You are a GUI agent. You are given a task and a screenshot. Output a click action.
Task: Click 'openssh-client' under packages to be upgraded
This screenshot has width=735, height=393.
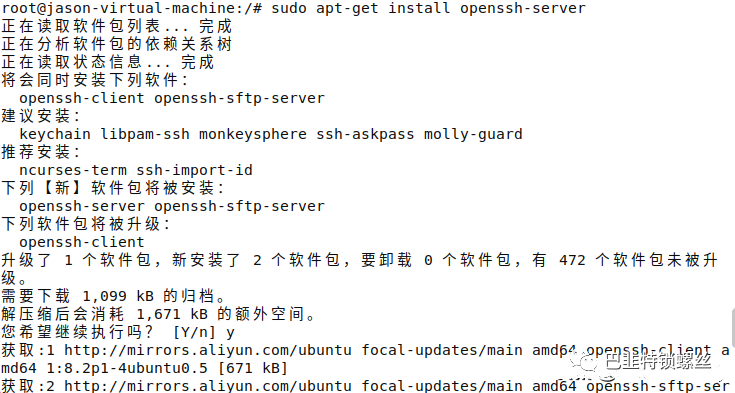coord(82,242)
